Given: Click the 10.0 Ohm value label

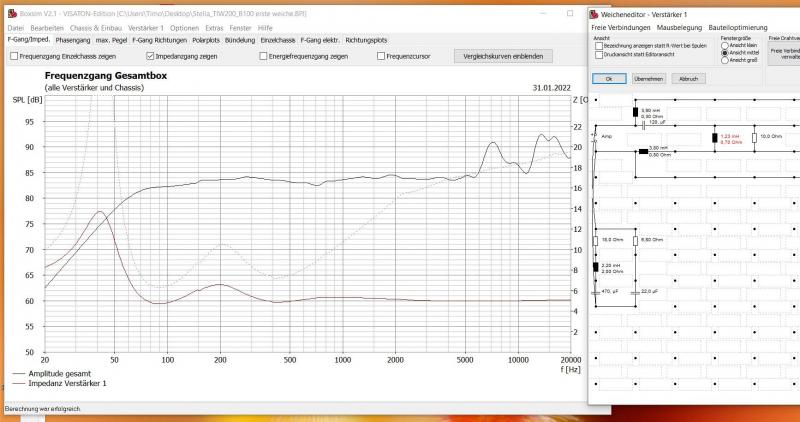Looking at the screenshot, I should click(771, 136).
